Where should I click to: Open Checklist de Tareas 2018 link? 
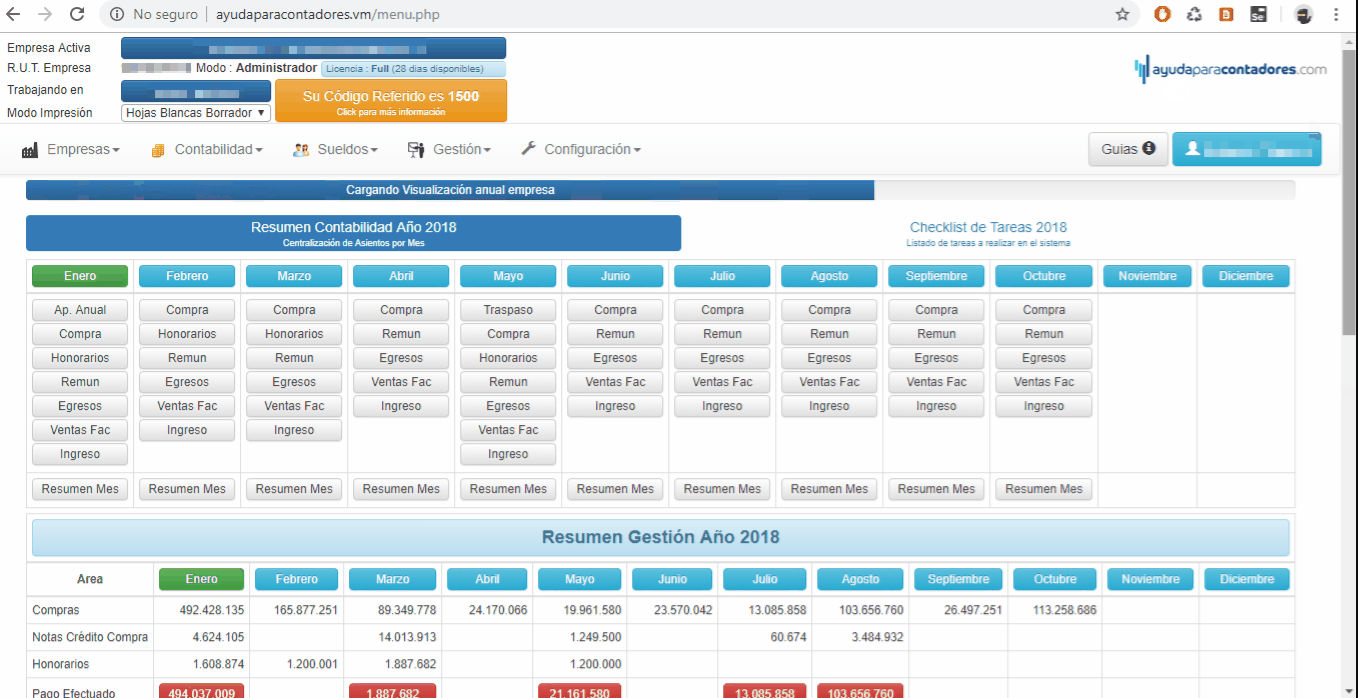(988, 227)
